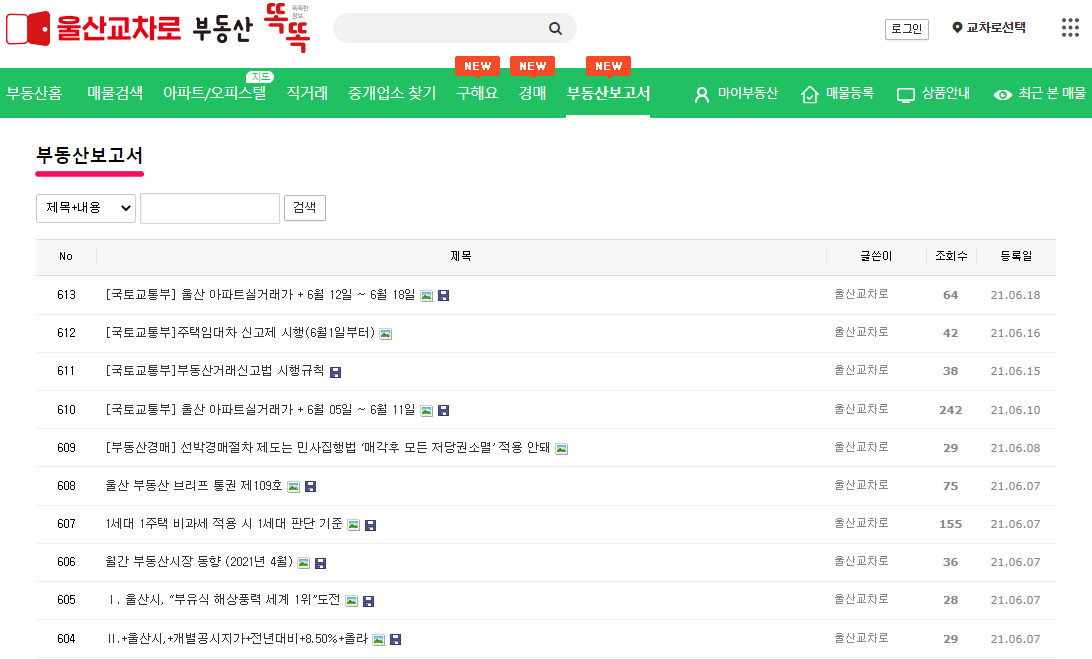Viewport: 1092px width, 659px height.
Task: Open post 울산 아파트실거래가 6월 12일~6월 18일
Action: click(x=260, y=295)
